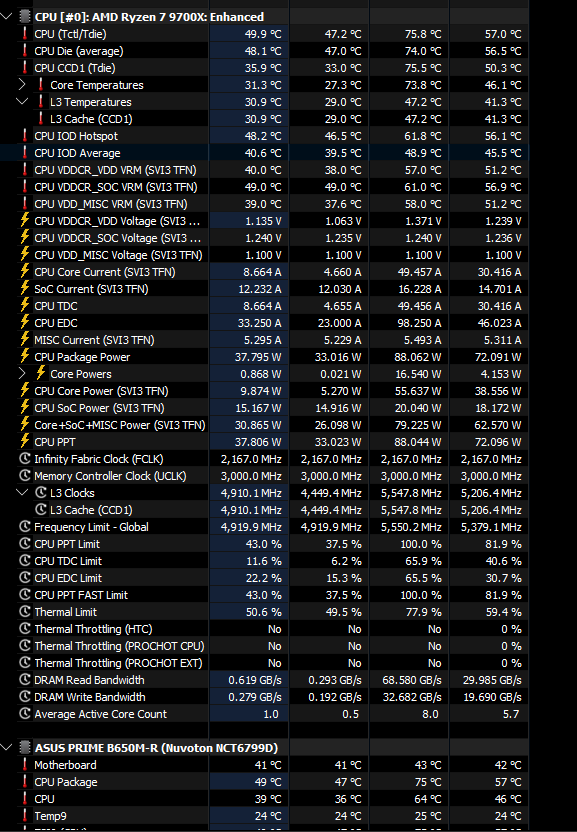
Task: Collapse the AMD Ryzen 7 9700X sensor section
Action: 6,16
